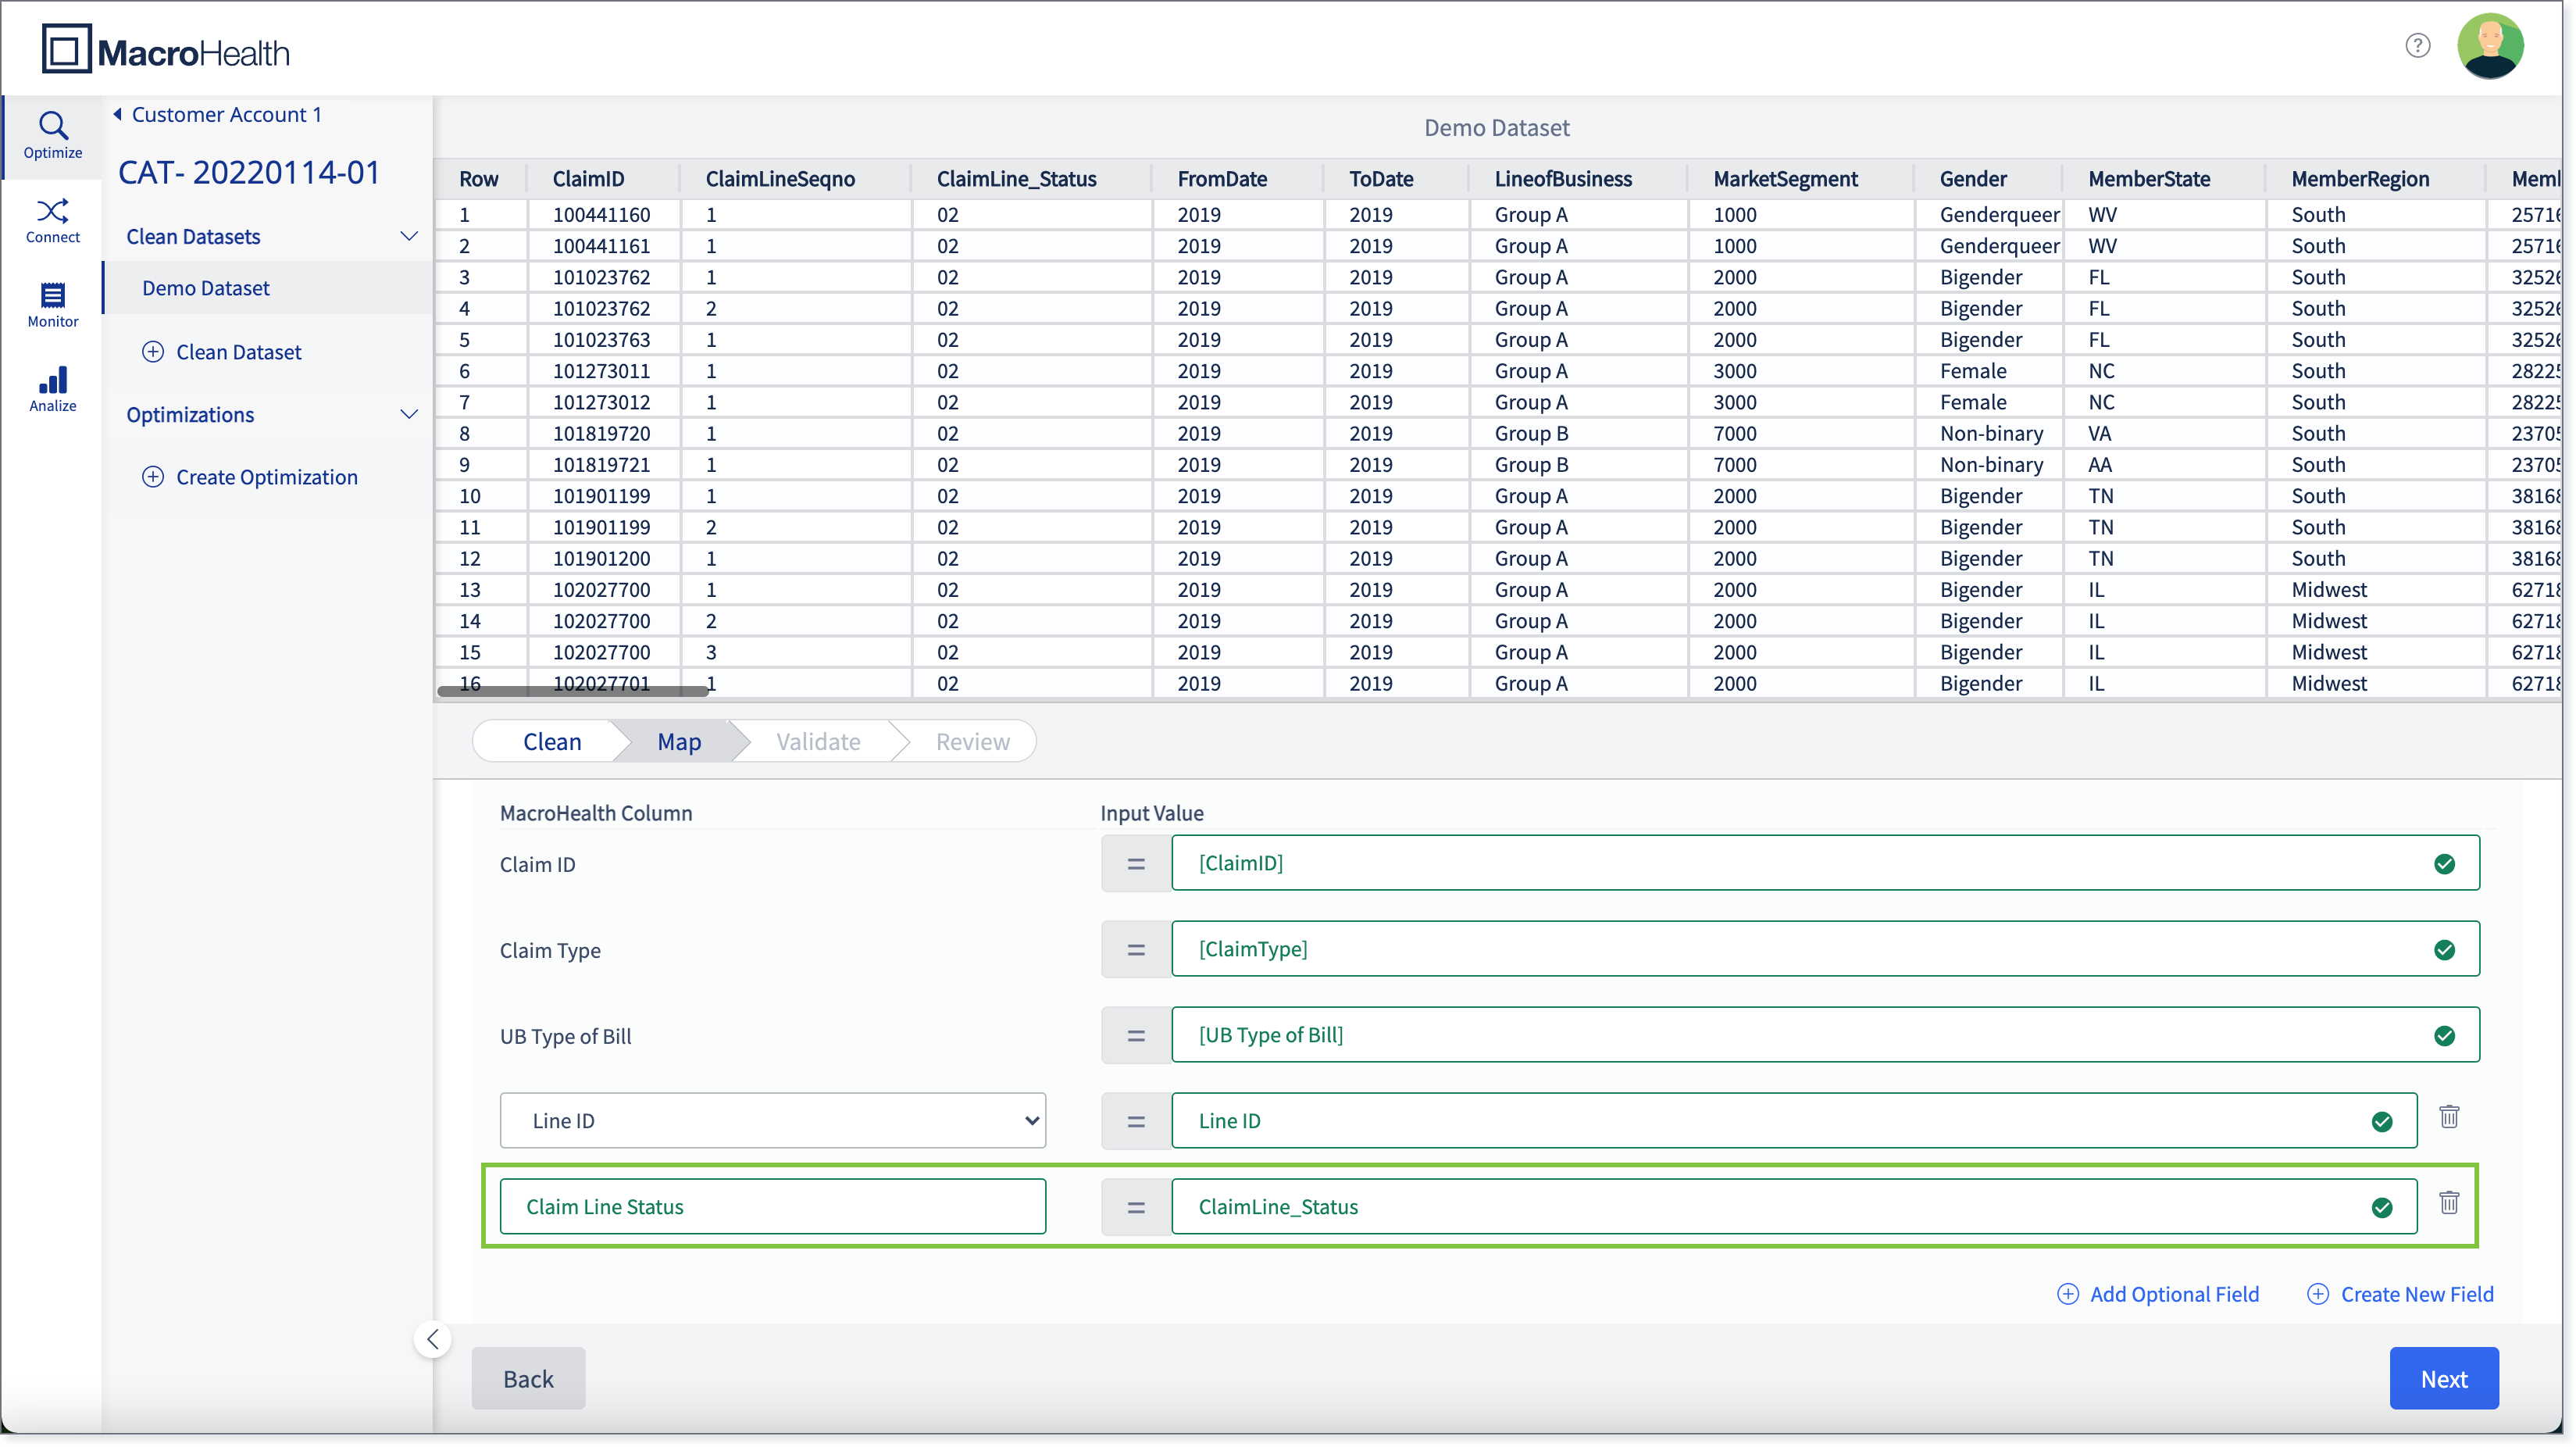Click the plus icon beside Create Optimization
Screen dimensions: 2576x1447
pyautogui.click(x=153, y=476)
